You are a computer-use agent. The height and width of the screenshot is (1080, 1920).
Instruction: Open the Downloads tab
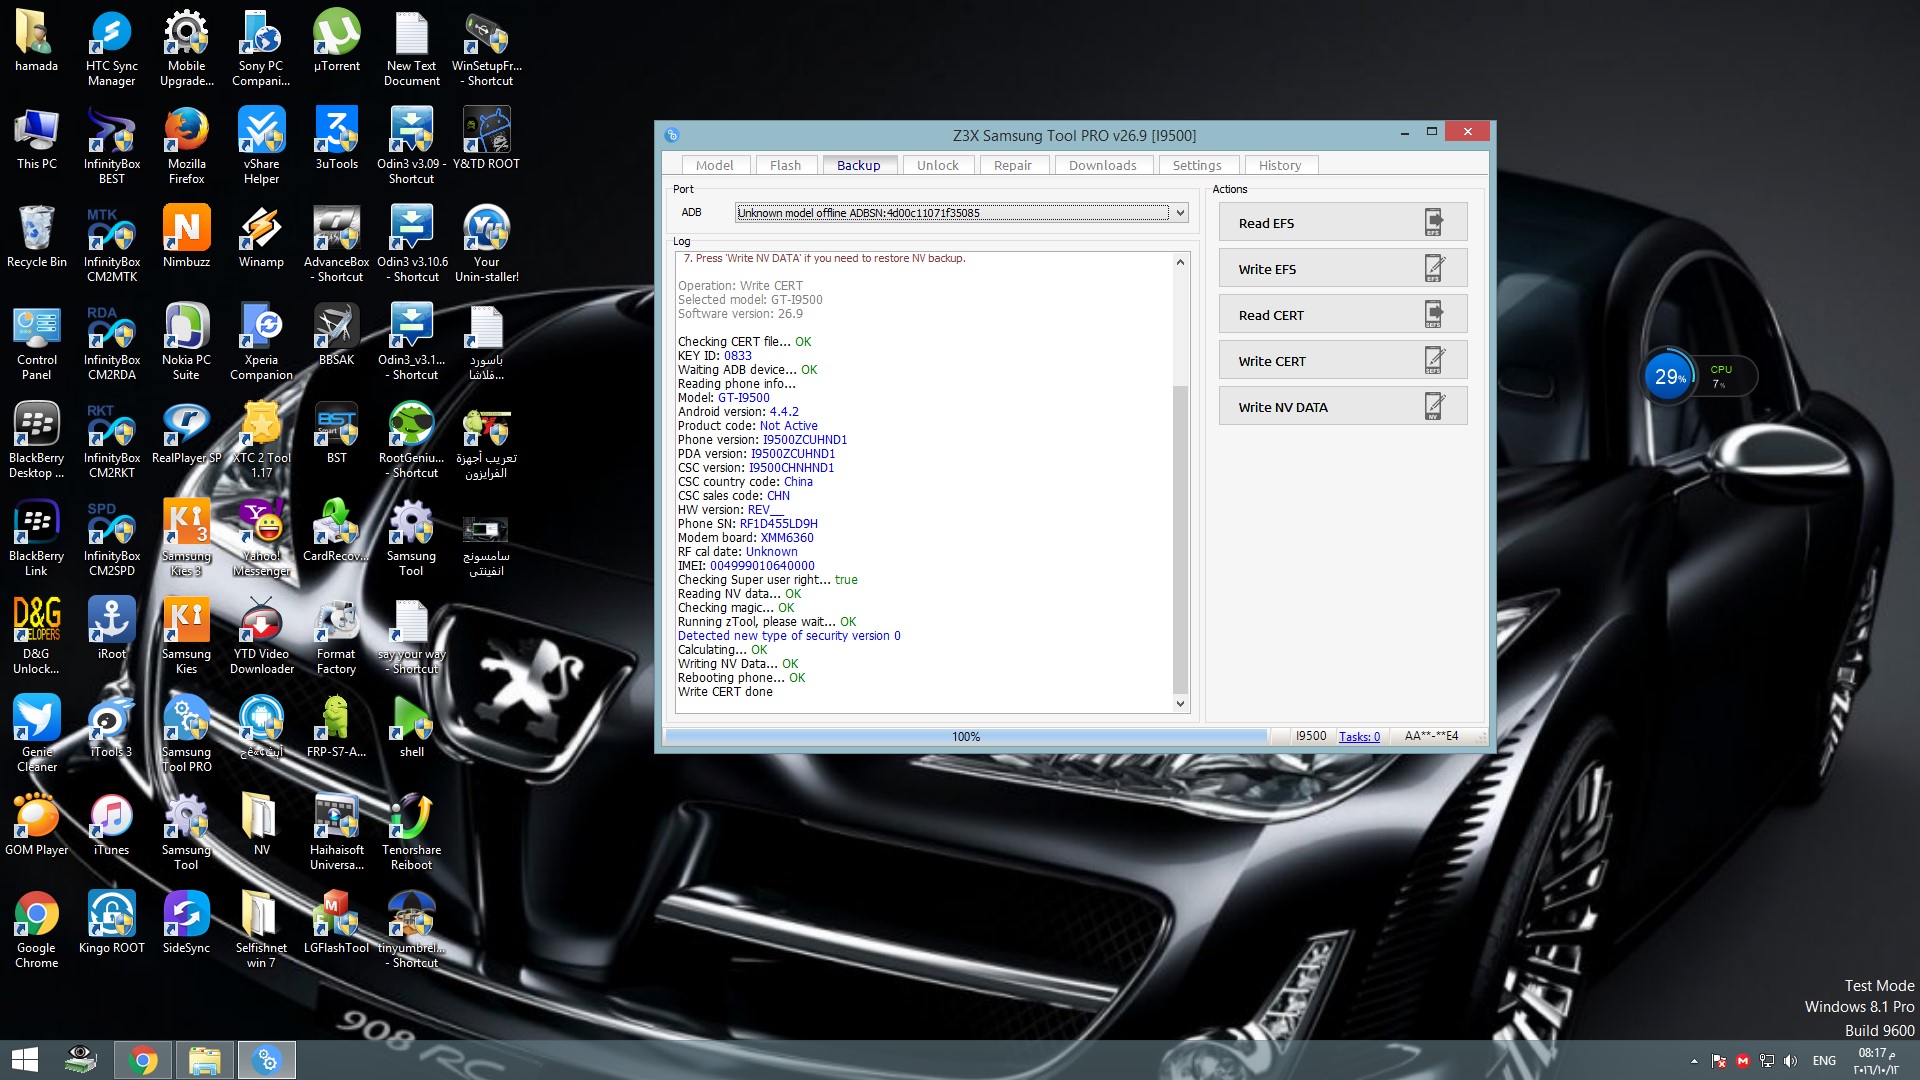pyautogui.click(x=1102, y=165)
